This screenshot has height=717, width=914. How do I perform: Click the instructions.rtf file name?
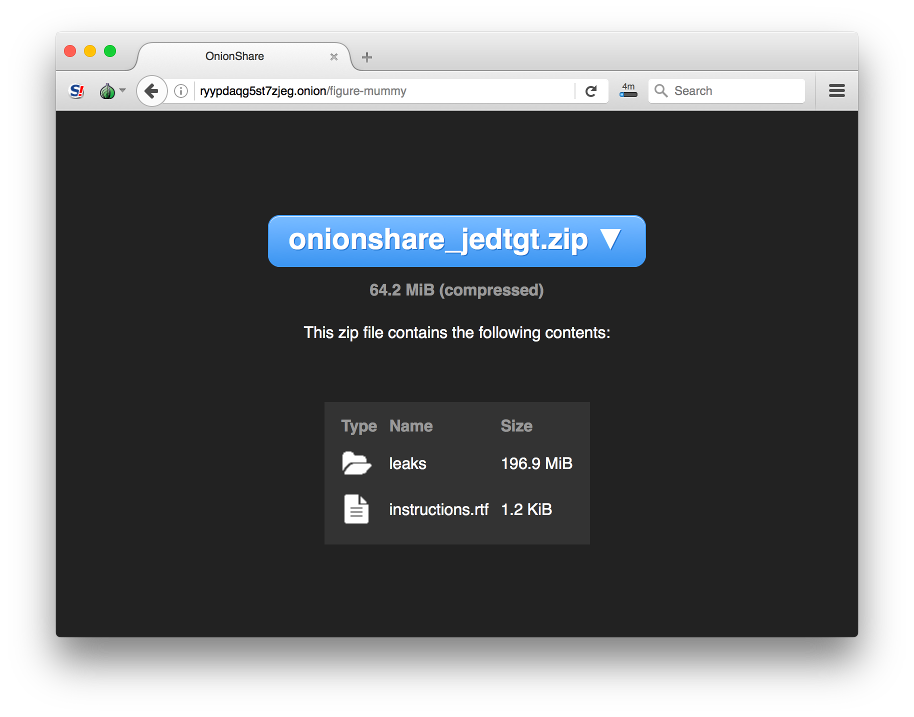438,509
